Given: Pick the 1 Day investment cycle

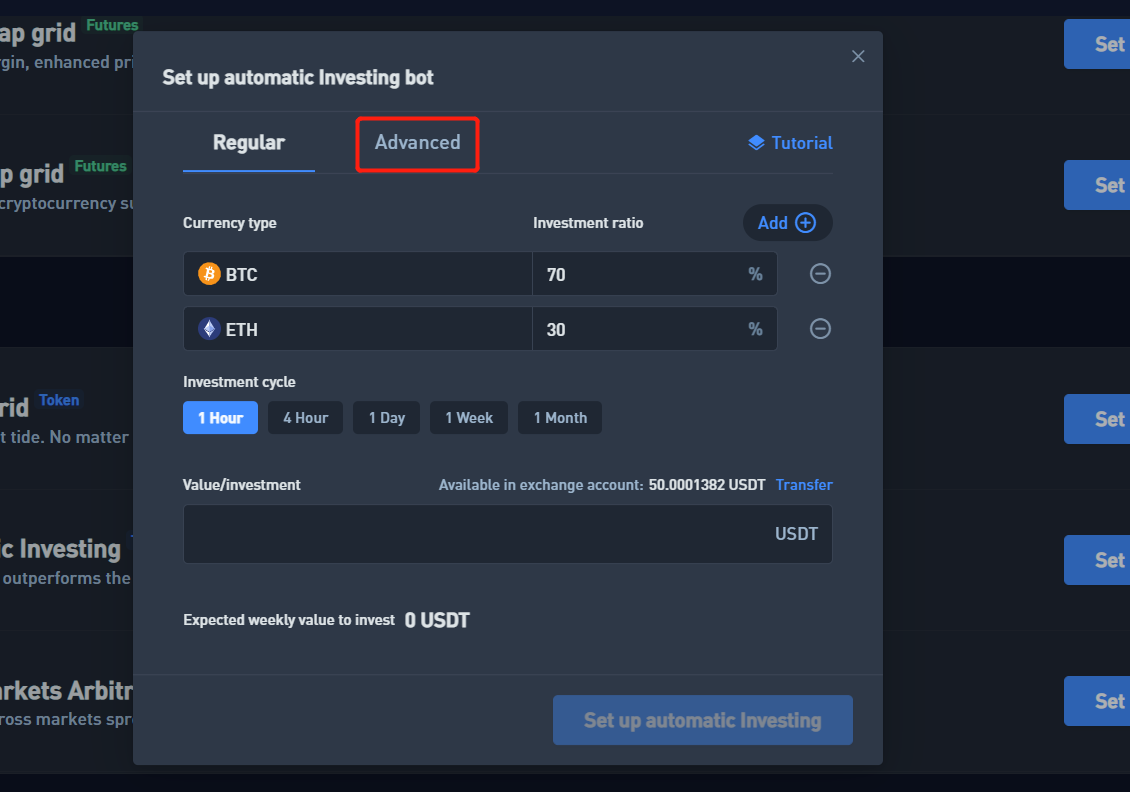Looking at the screenshot, I should pos(386,418).
